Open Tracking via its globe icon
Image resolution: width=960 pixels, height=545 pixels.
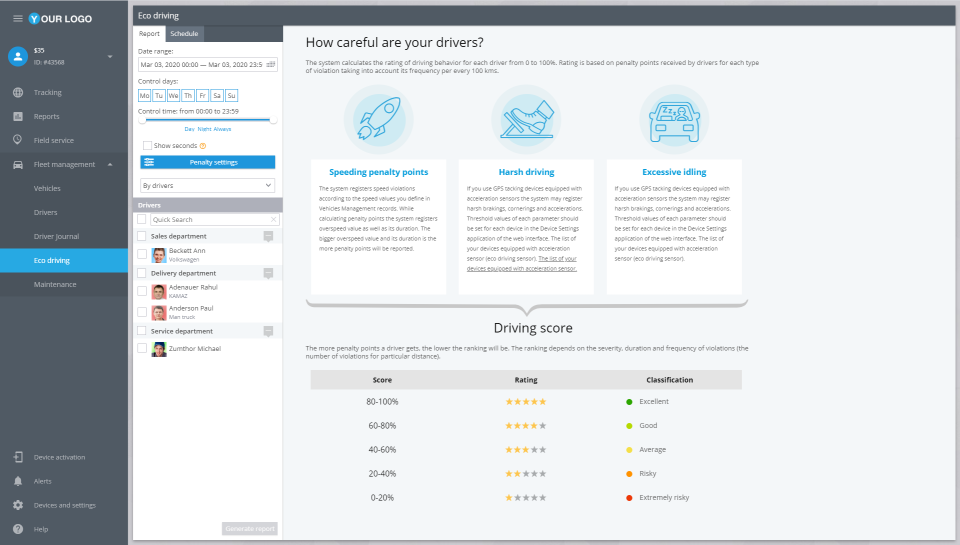click(18, 92)
